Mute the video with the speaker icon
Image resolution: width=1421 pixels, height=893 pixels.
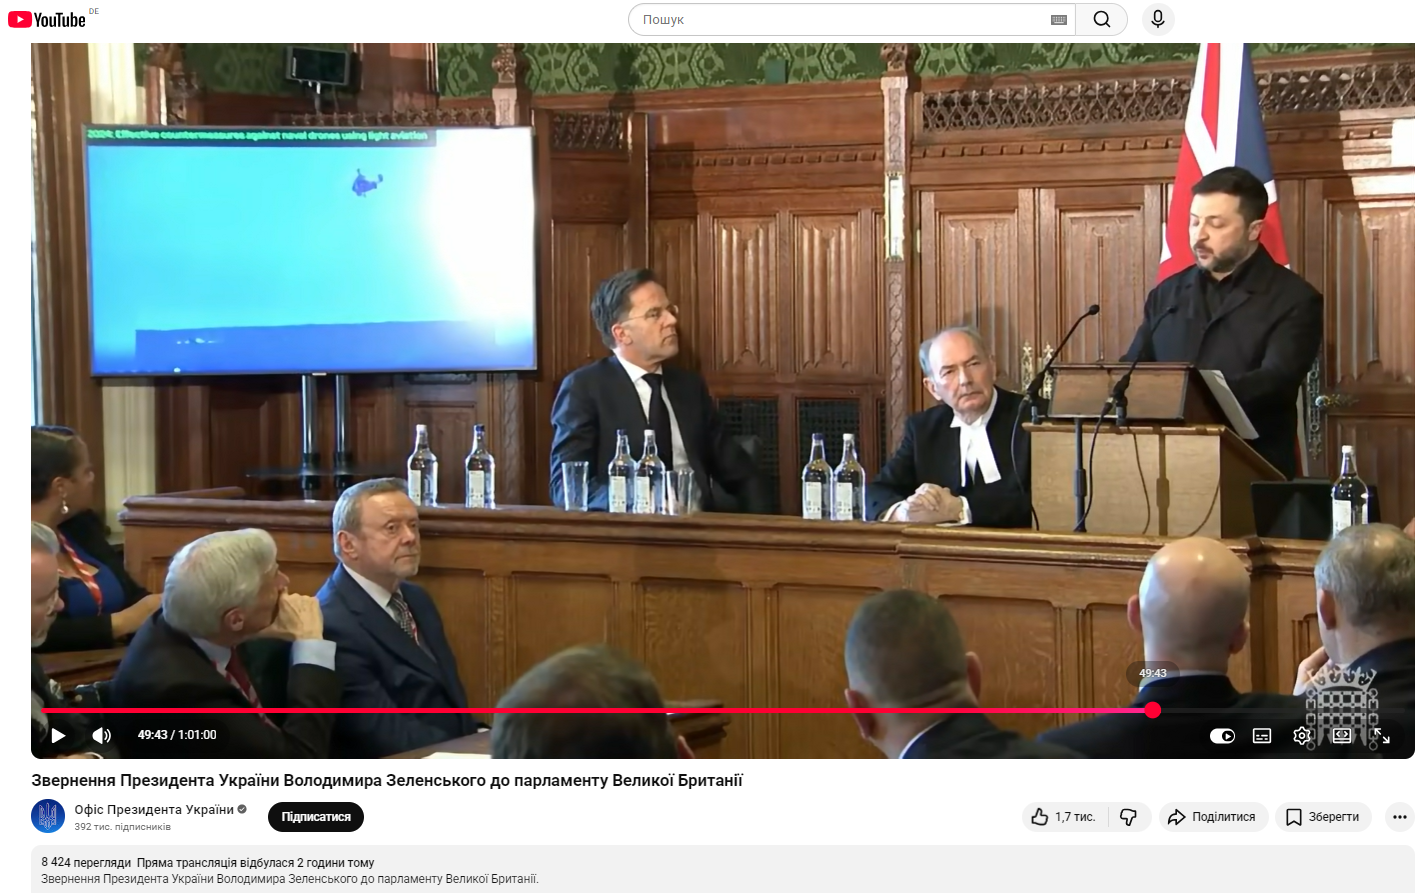[101, 735]
